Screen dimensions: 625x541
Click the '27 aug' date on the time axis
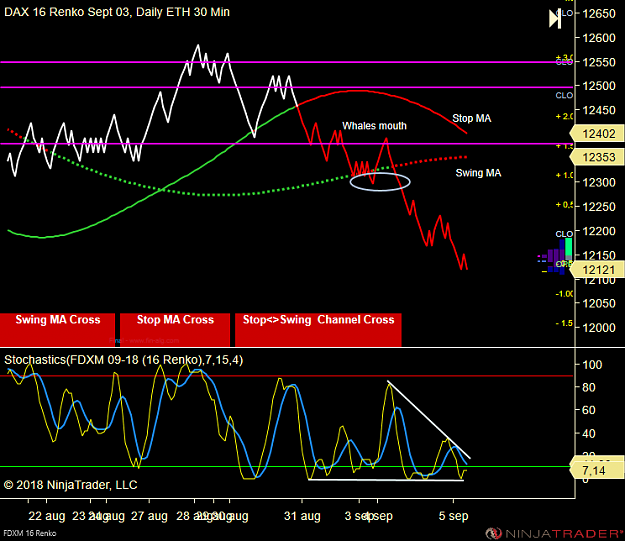149,516
